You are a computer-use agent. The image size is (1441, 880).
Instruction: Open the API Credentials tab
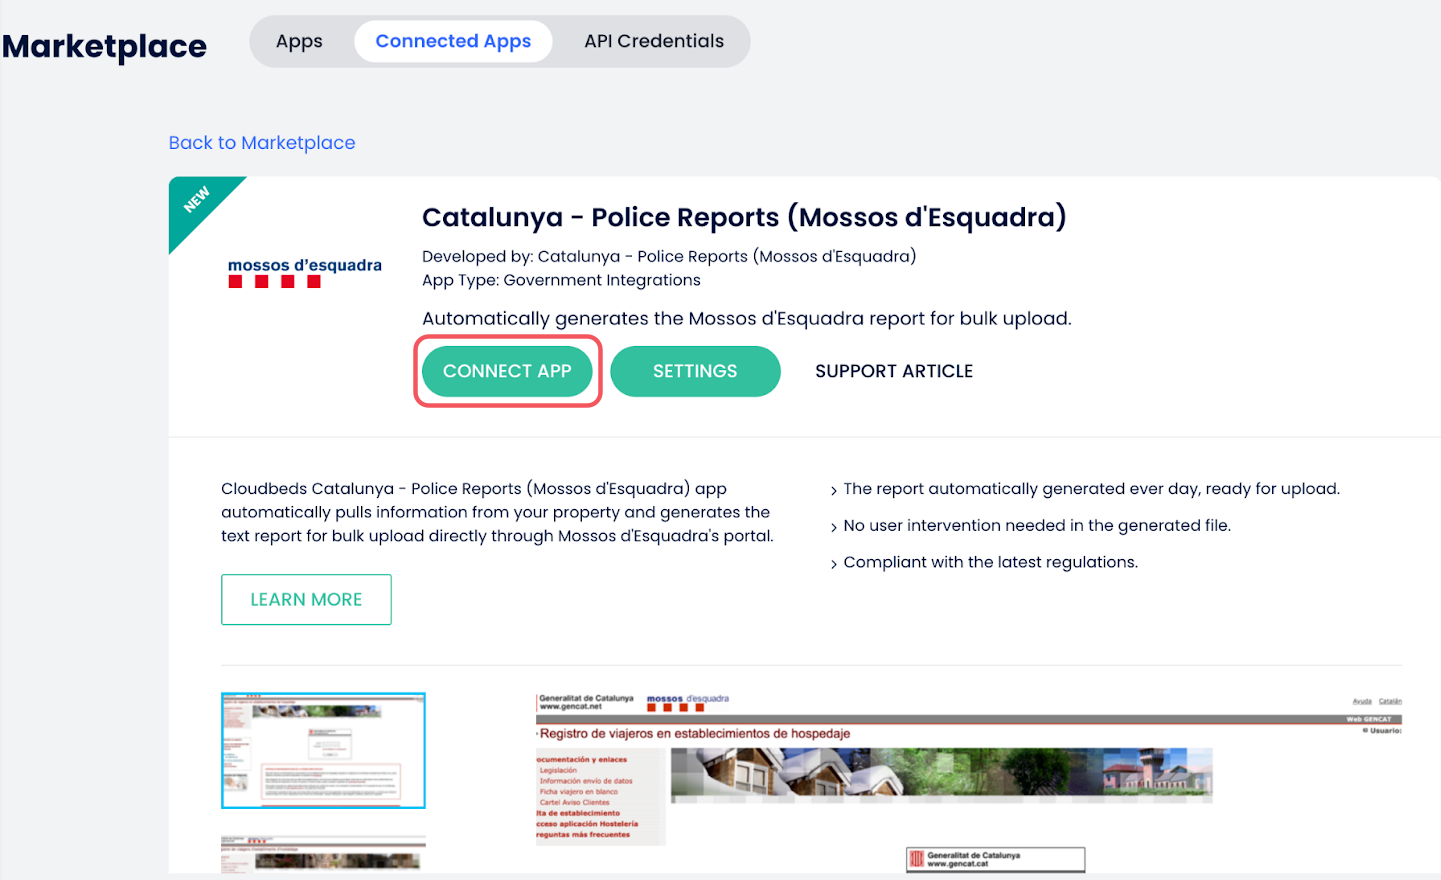coord(654,41)
